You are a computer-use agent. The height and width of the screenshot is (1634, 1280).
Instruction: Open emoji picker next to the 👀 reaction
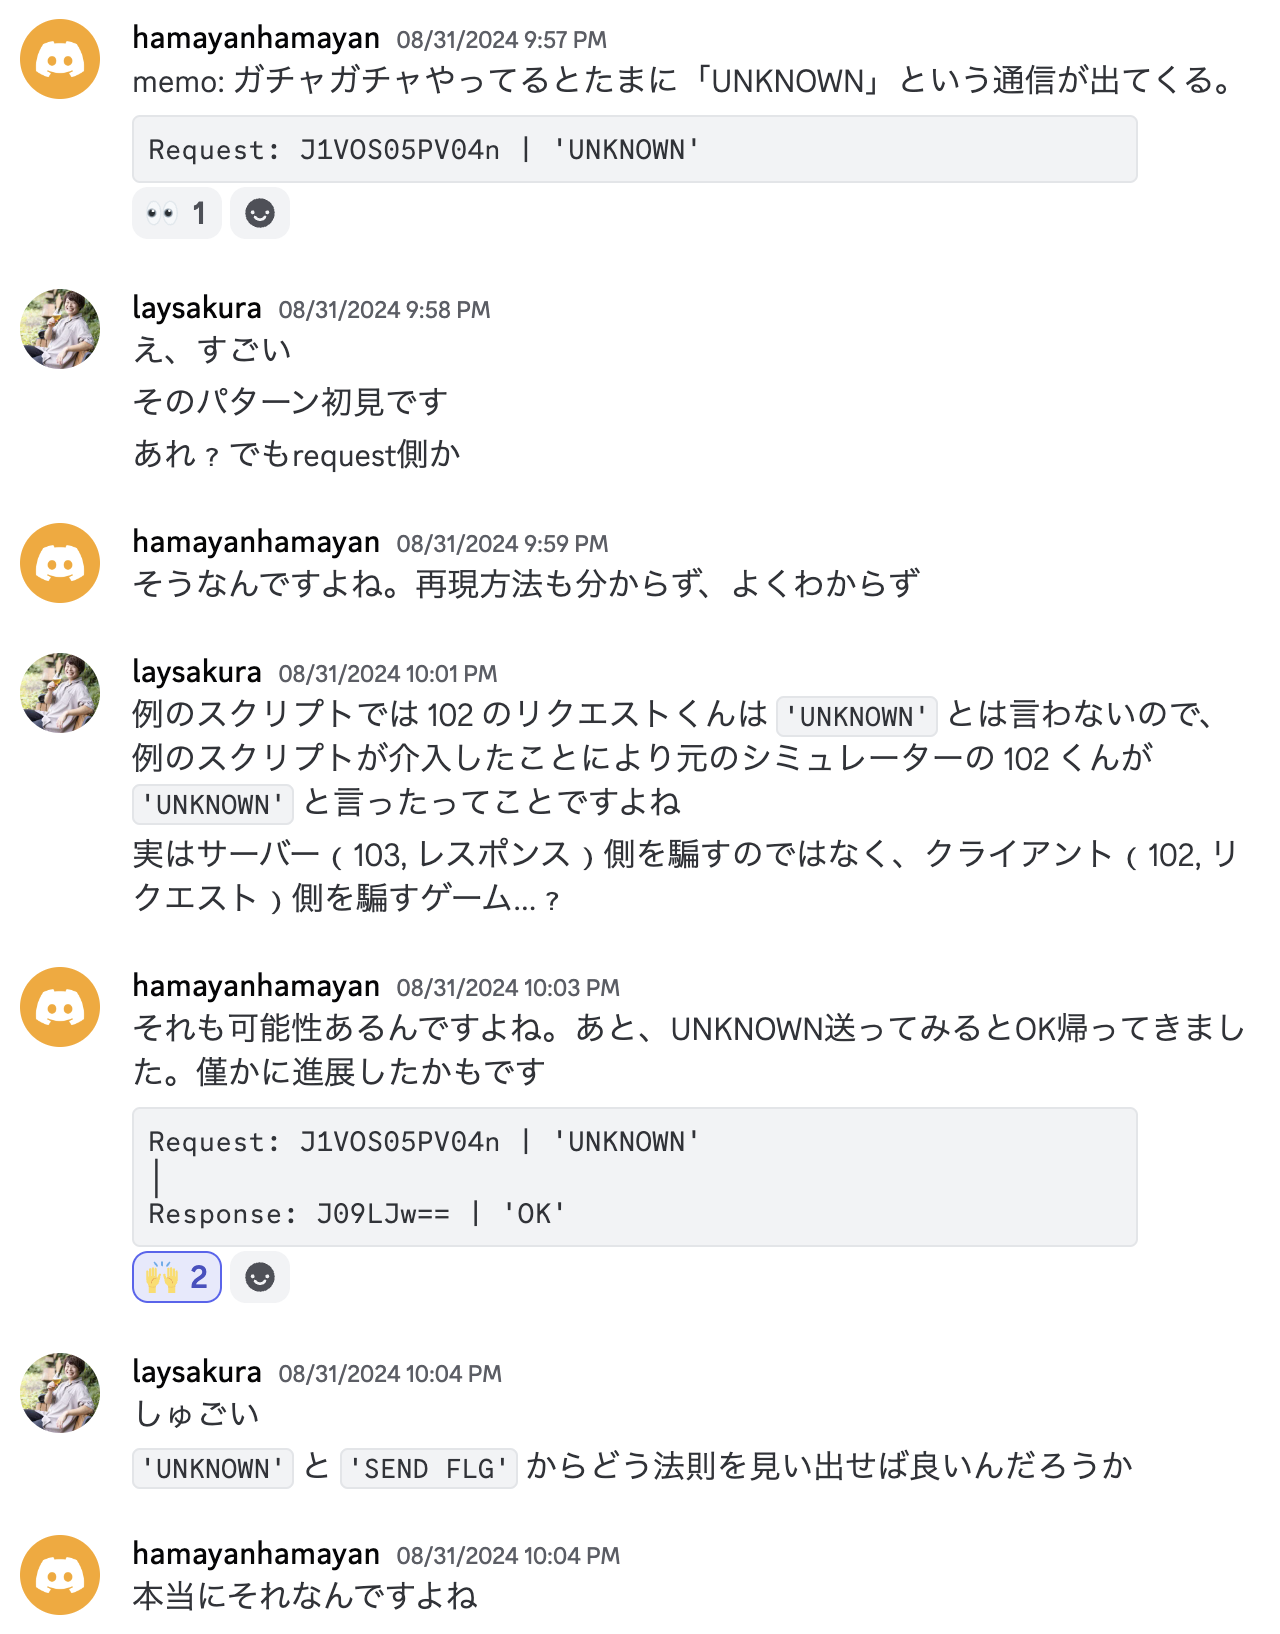(x=259, y=213)
